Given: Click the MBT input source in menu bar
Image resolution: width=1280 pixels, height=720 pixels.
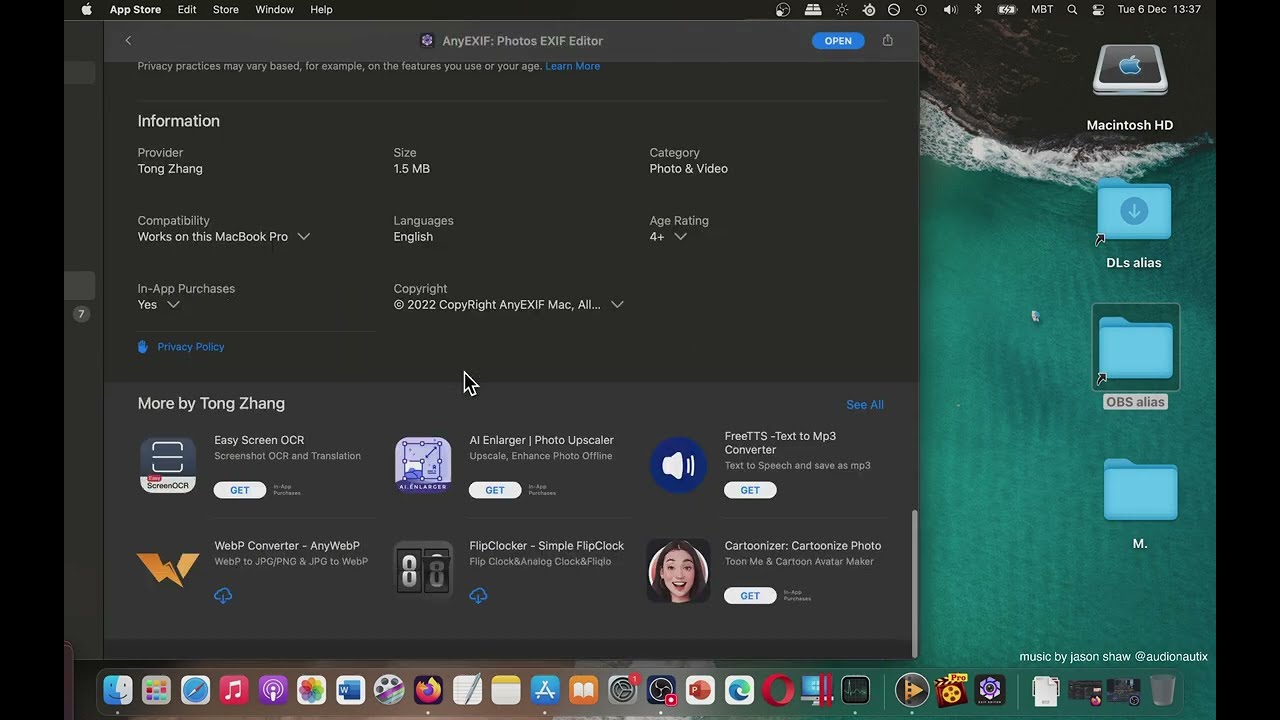Looking at the screenshot, I should pyautogui.click(x=1042, y=9).
